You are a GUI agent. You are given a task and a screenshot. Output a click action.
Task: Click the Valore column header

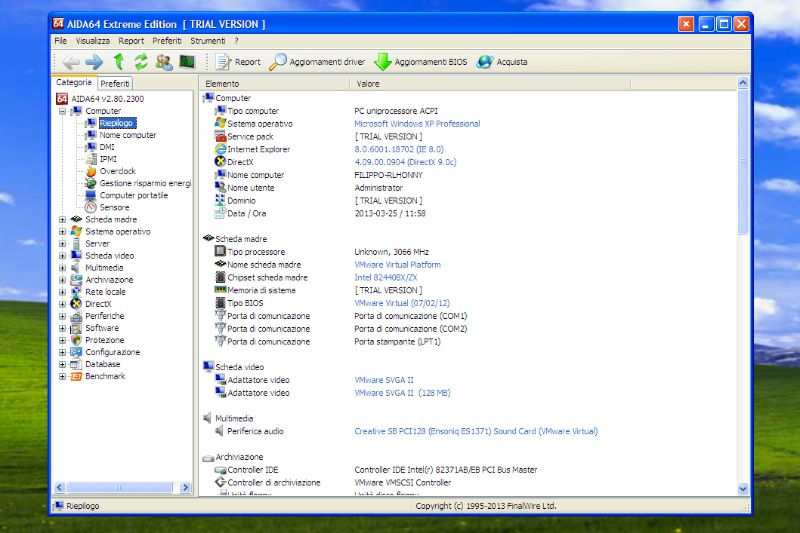[368, 84]
